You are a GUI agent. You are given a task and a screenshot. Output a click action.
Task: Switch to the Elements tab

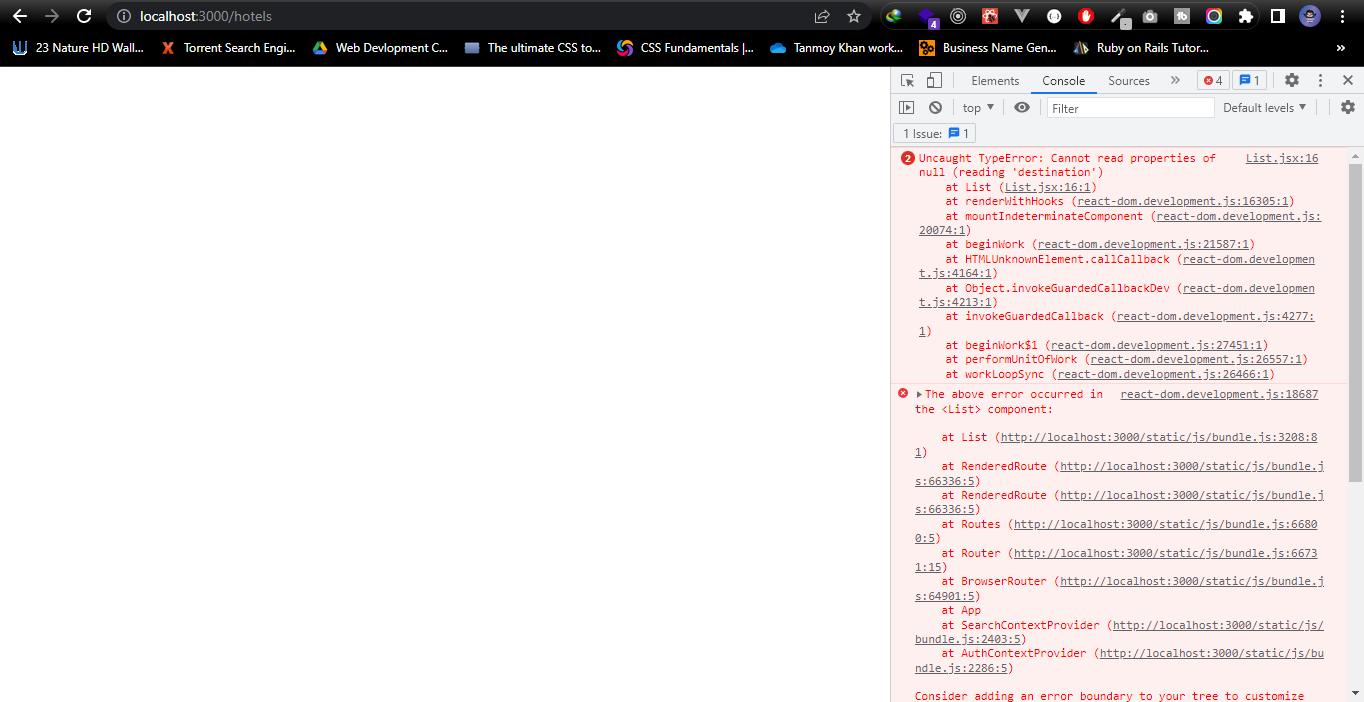(x=995, y=81)
